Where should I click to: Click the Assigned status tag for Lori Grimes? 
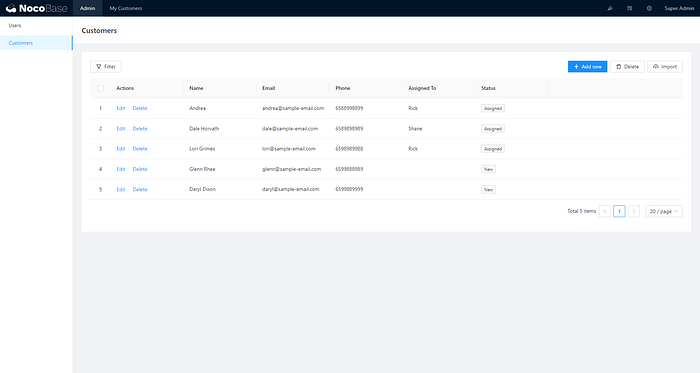493,149
